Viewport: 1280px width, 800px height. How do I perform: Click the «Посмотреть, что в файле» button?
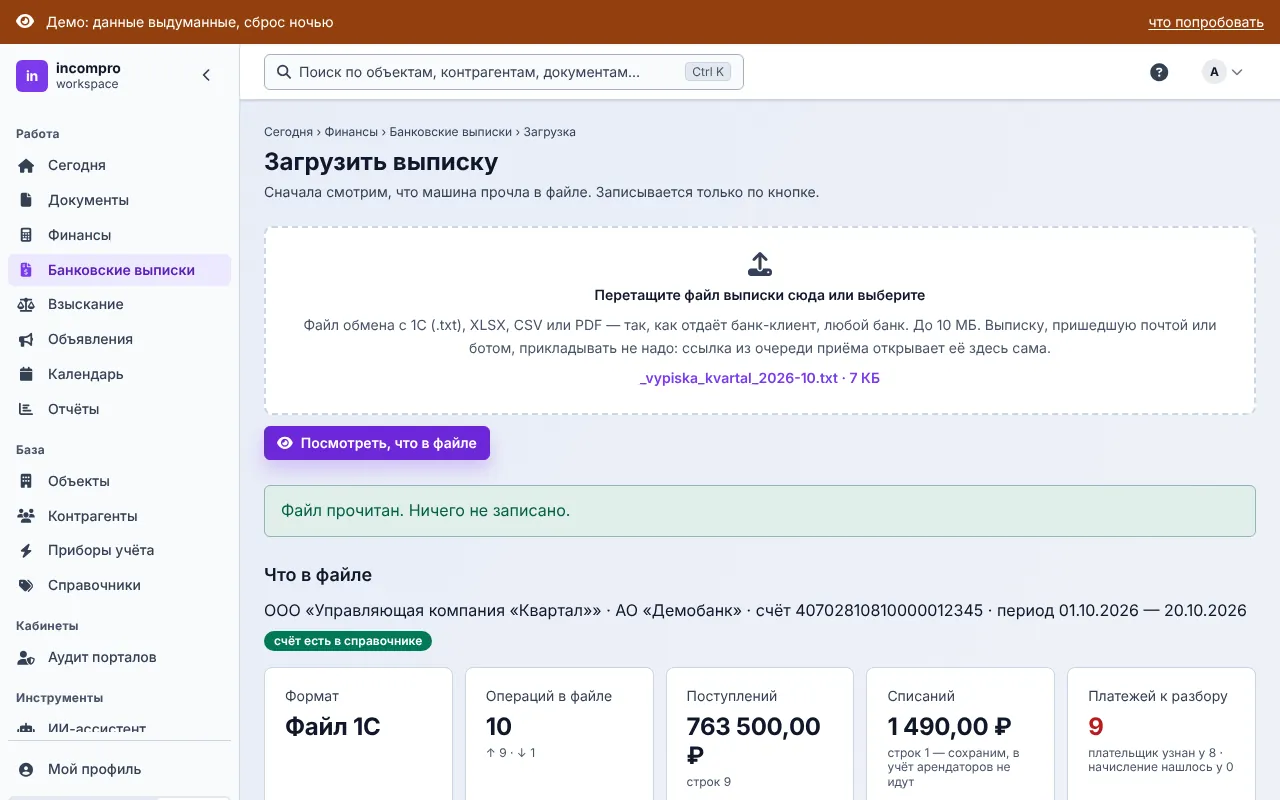click(377, 443)
